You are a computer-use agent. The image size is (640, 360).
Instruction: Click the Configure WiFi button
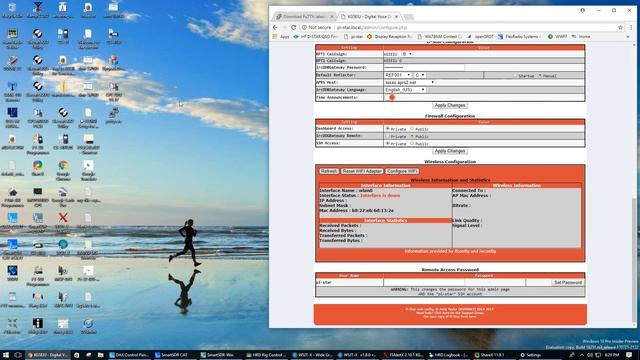click(402, 171)
